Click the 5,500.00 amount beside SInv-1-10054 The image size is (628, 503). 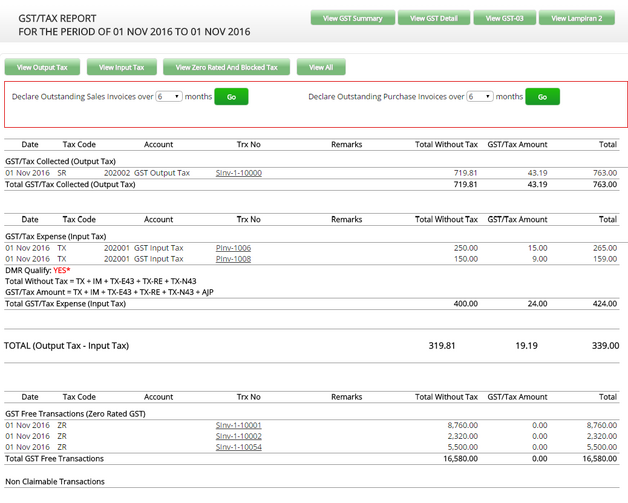pyautogui.click(x=463, y=447)
